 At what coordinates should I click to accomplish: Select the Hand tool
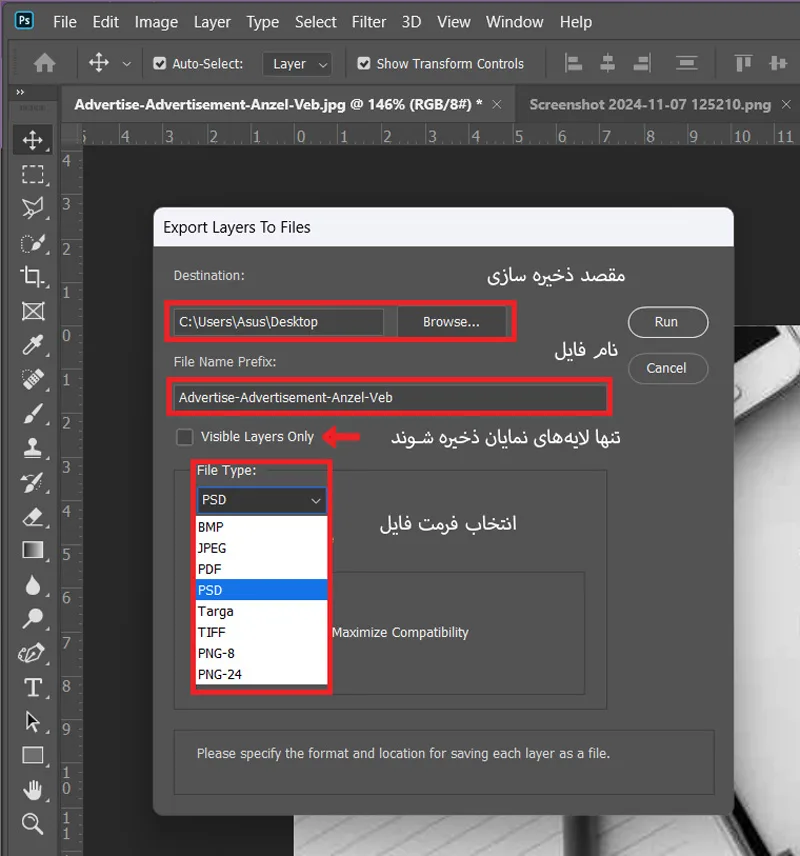(33, 790)
